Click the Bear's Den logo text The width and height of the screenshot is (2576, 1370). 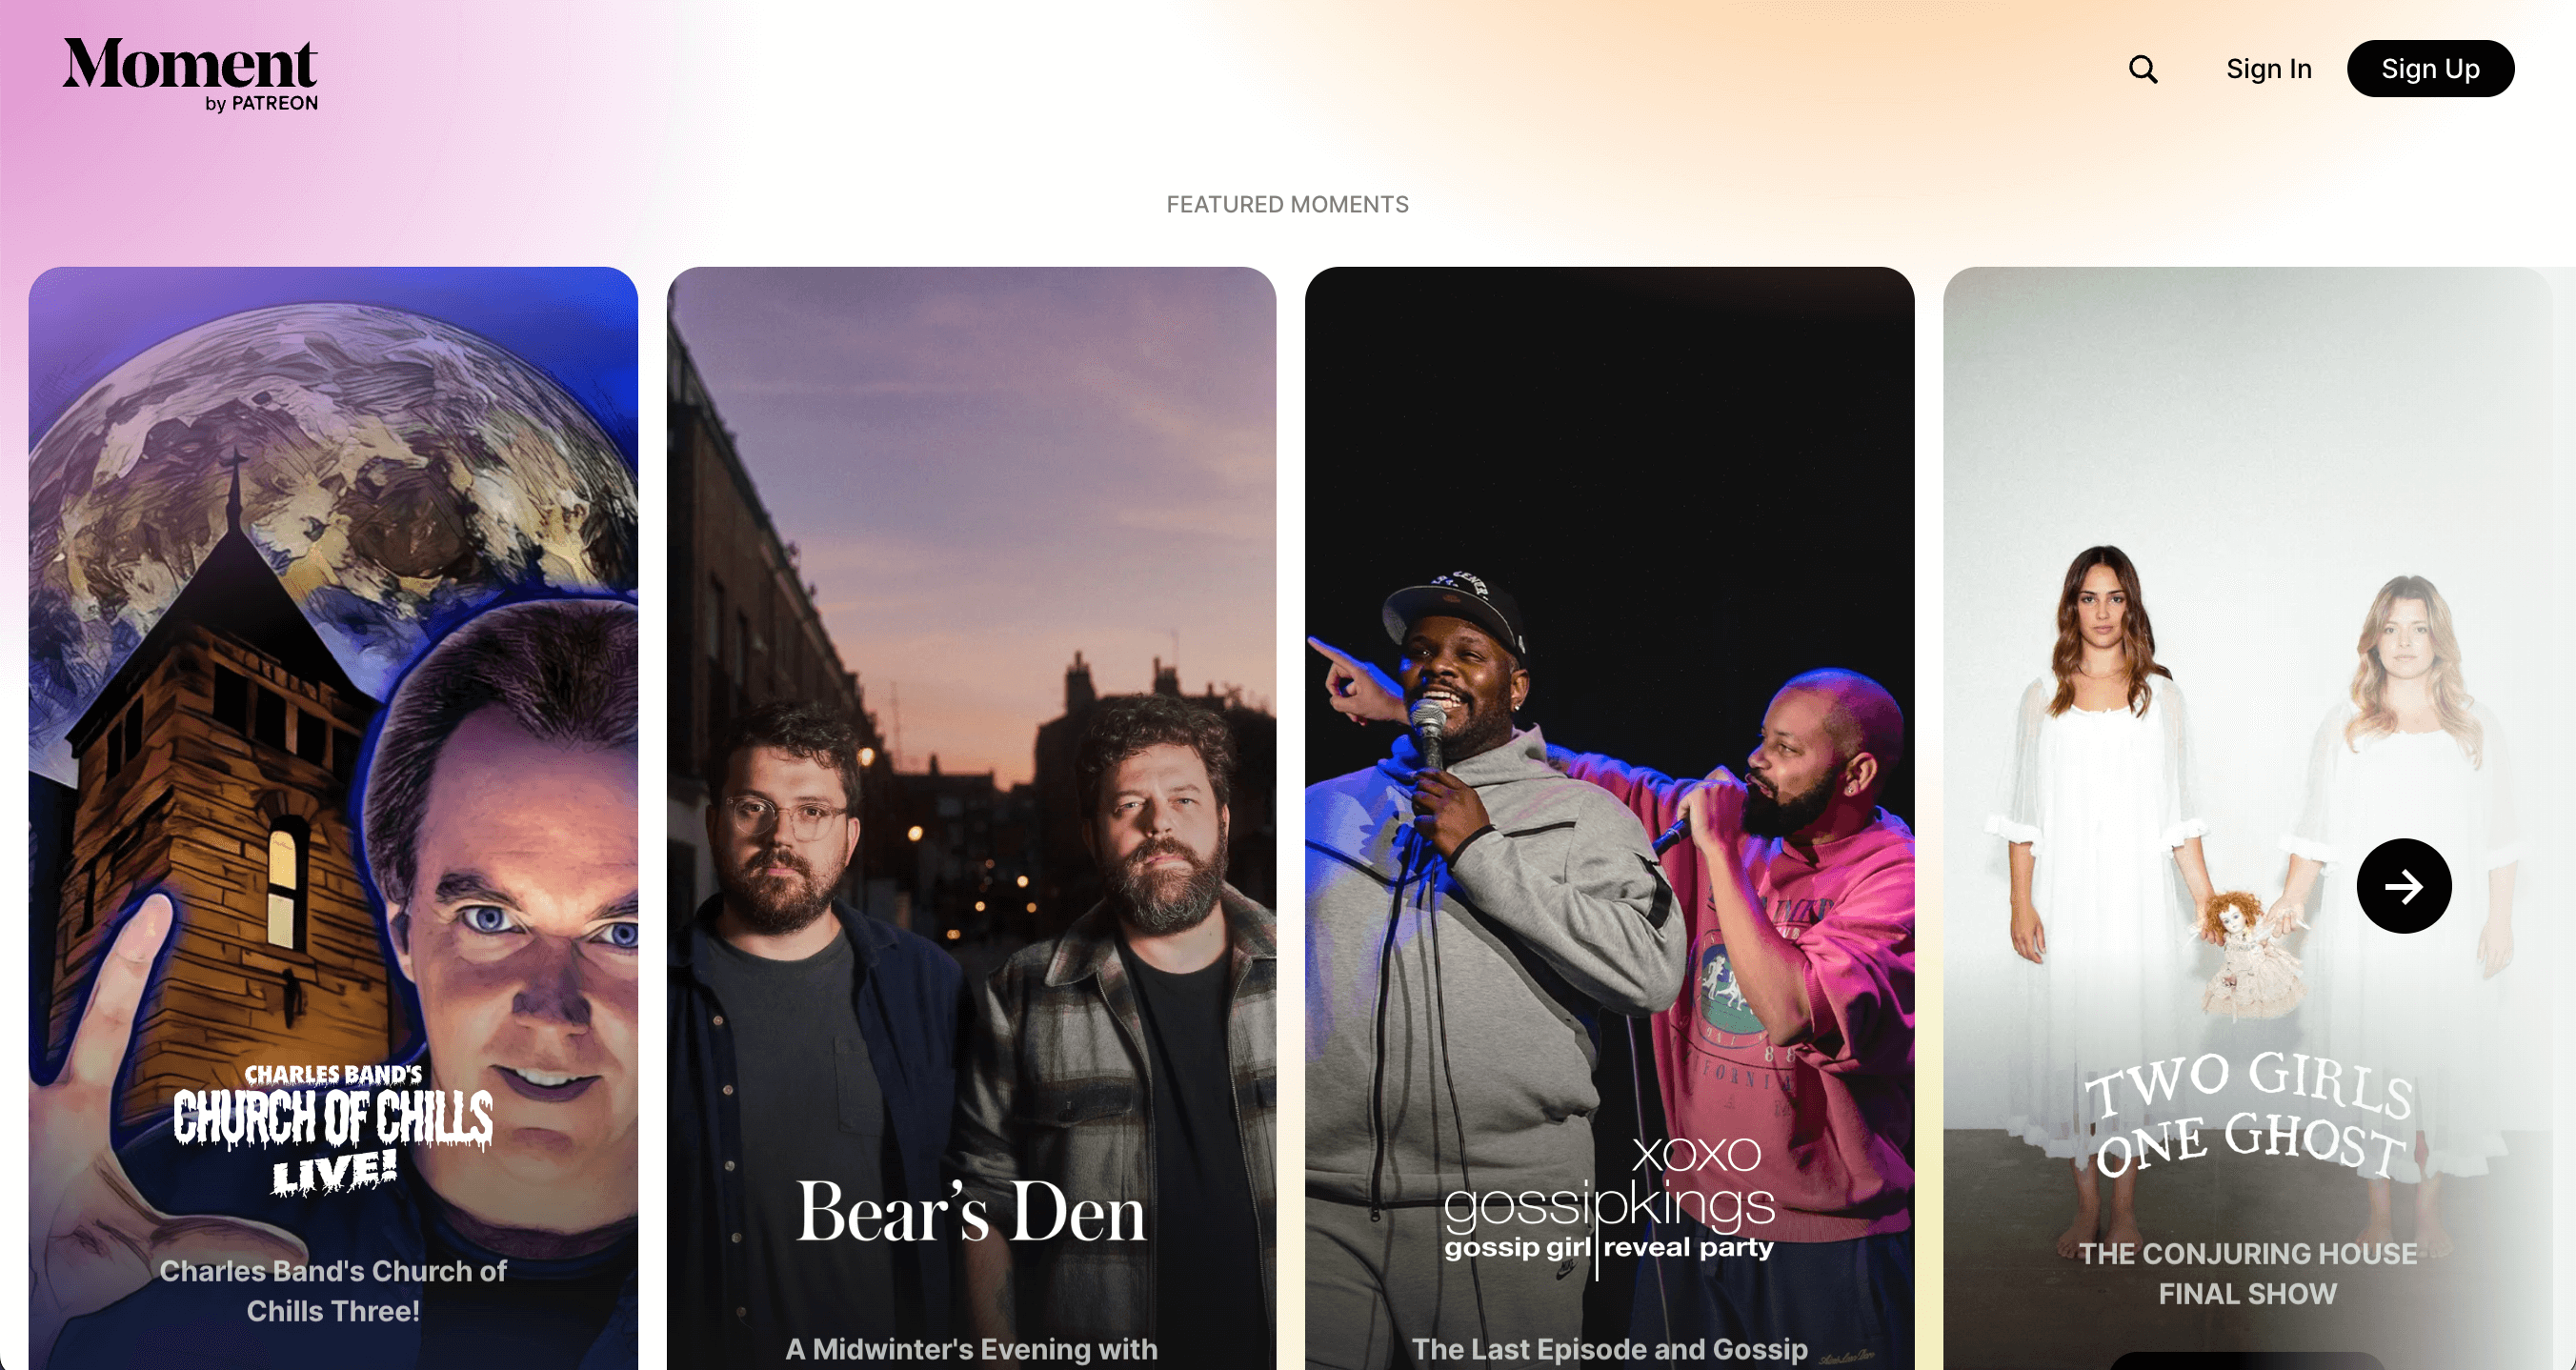pyautogui.click(x=971, y=1212)
